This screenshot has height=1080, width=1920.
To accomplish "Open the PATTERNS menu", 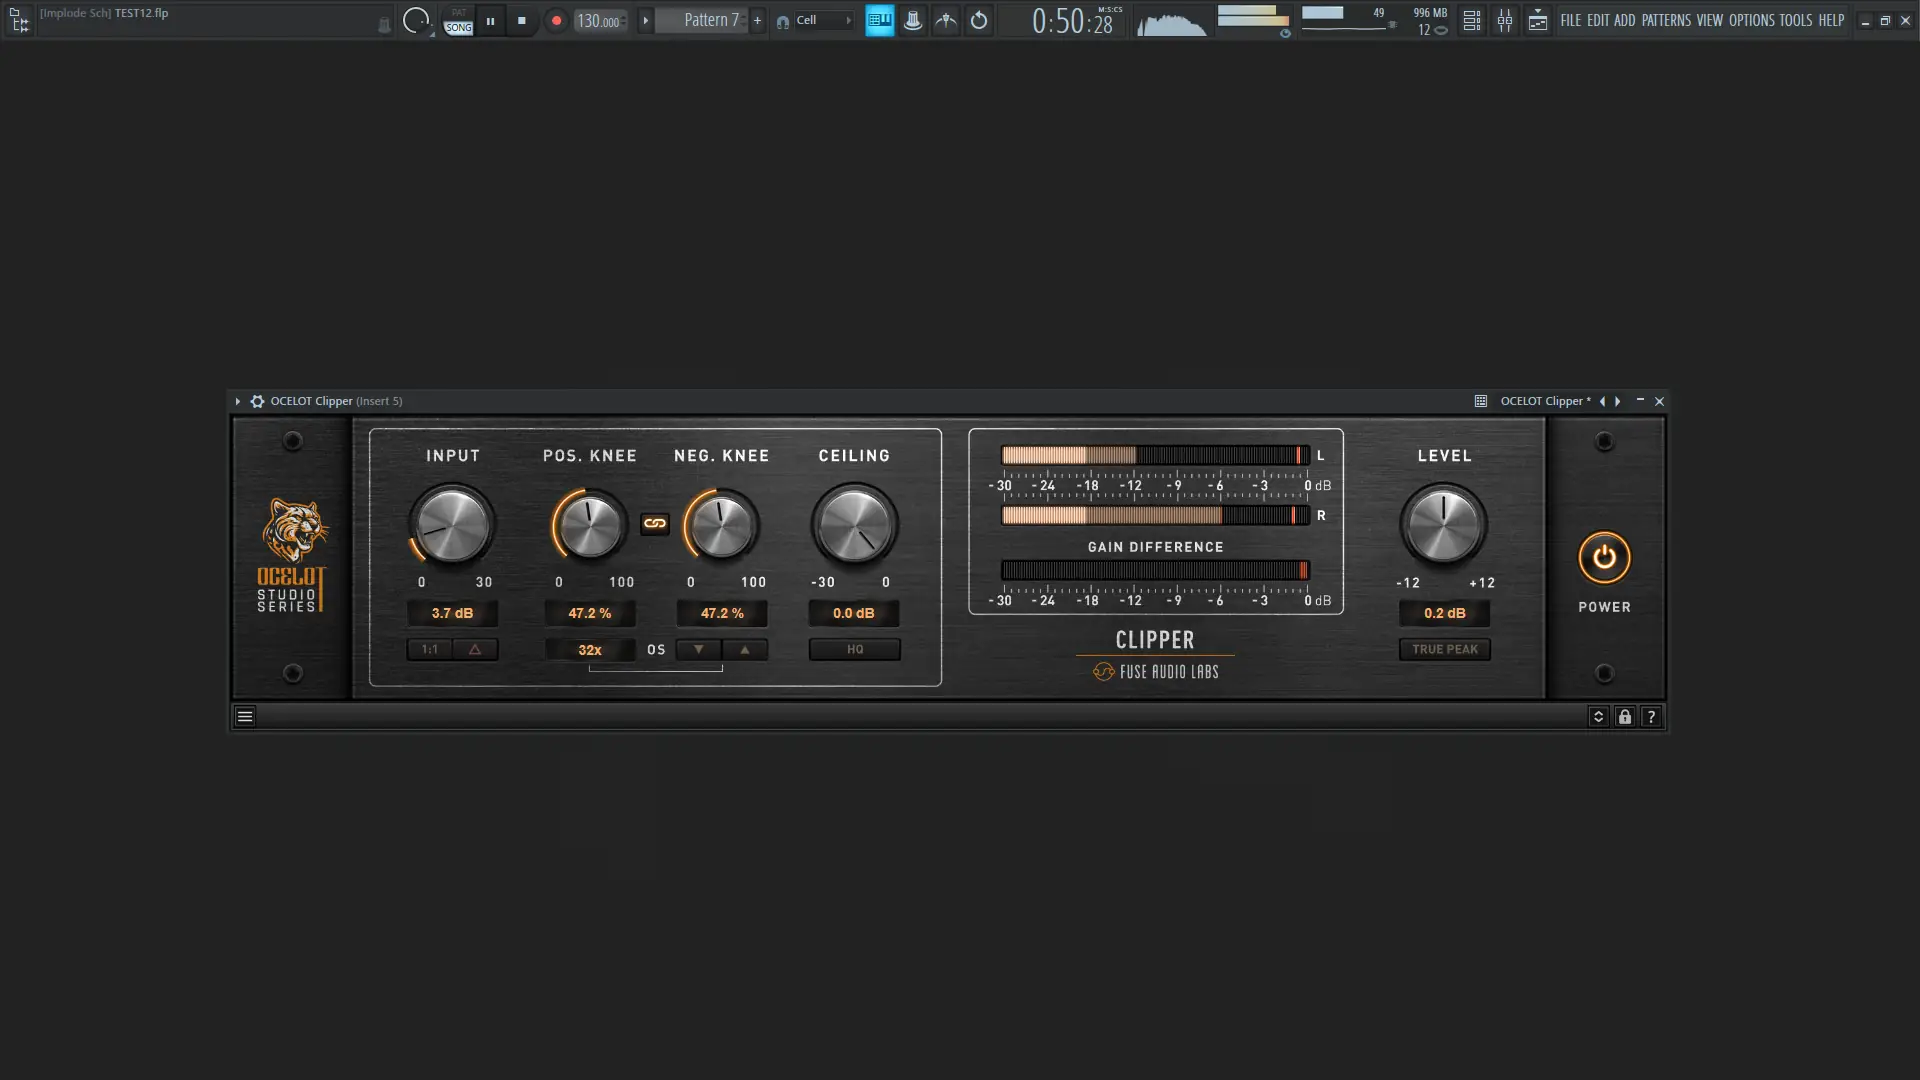I will (x=1666, y=20).
